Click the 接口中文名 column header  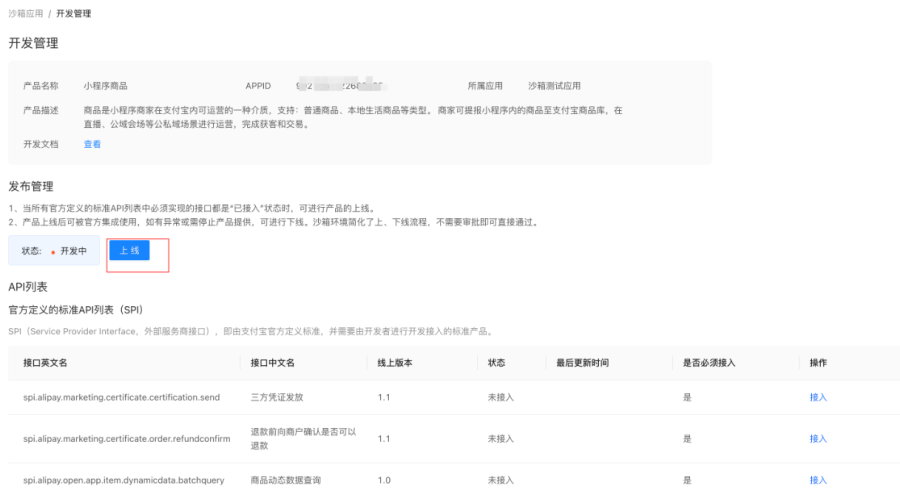(273, 363)
